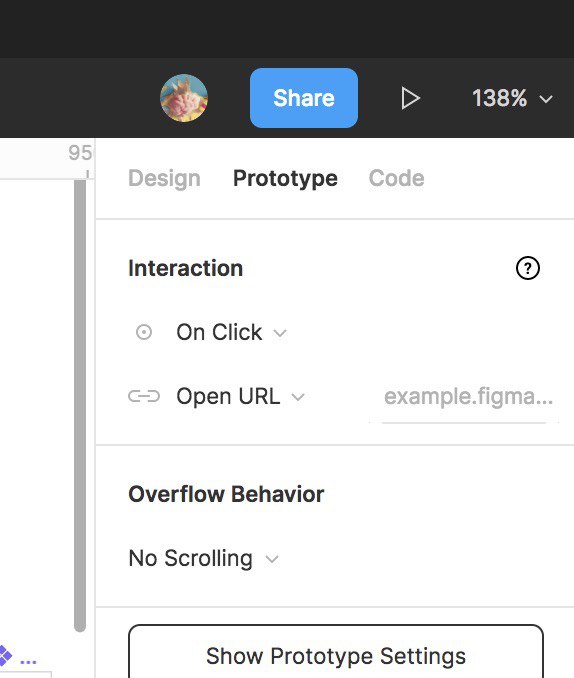Click the Interaction help question-mark icon
Screen dimensions: 574x678
pos(528,268)
